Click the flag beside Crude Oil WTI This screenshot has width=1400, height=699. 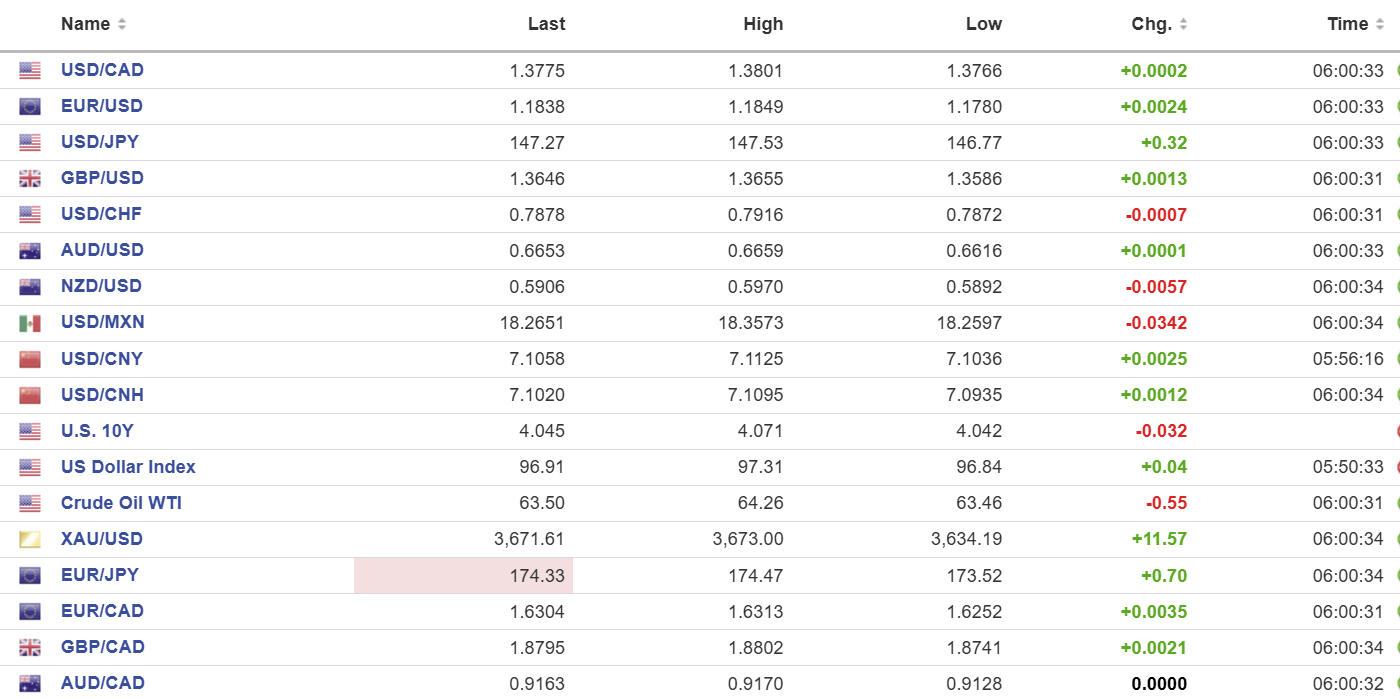pos(30,503)
